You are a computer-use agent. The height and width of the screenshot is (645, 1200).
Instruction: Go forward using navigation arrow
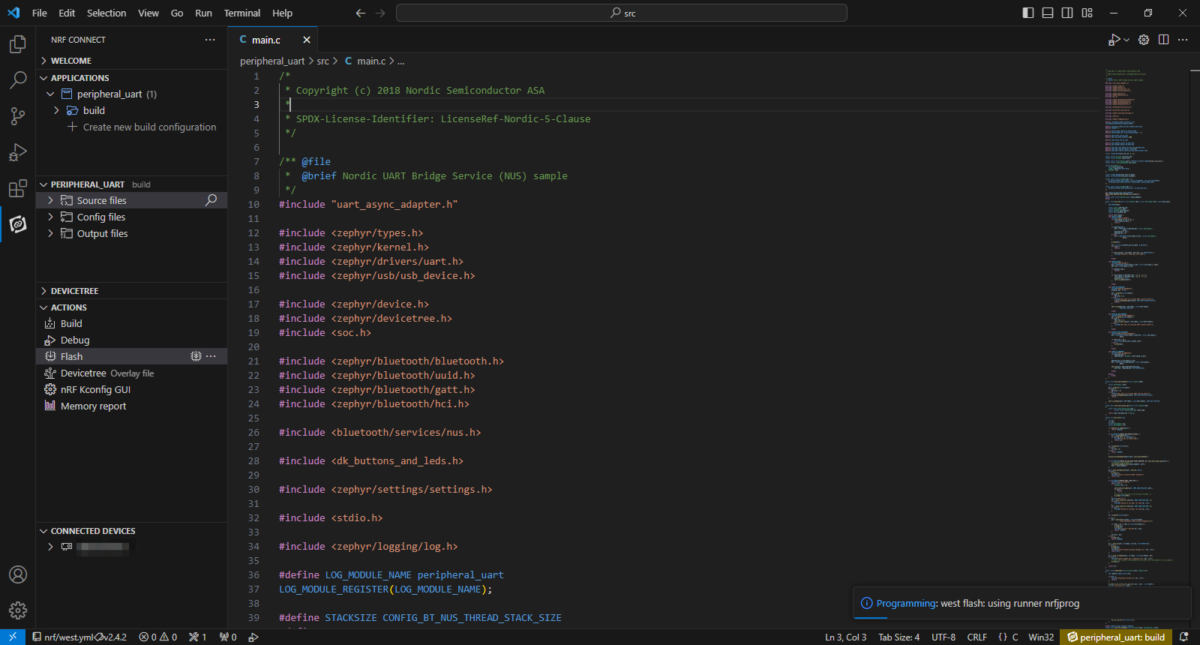click(381, 13)
